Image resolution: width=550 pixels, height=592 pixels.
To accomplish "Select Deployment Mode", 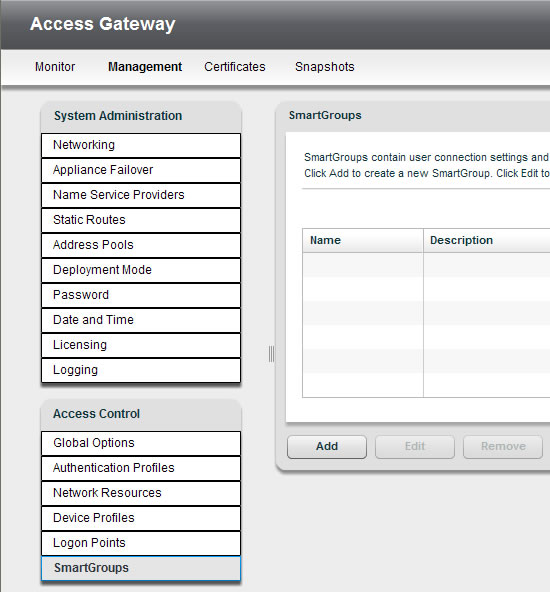I will tap(141, 270).
